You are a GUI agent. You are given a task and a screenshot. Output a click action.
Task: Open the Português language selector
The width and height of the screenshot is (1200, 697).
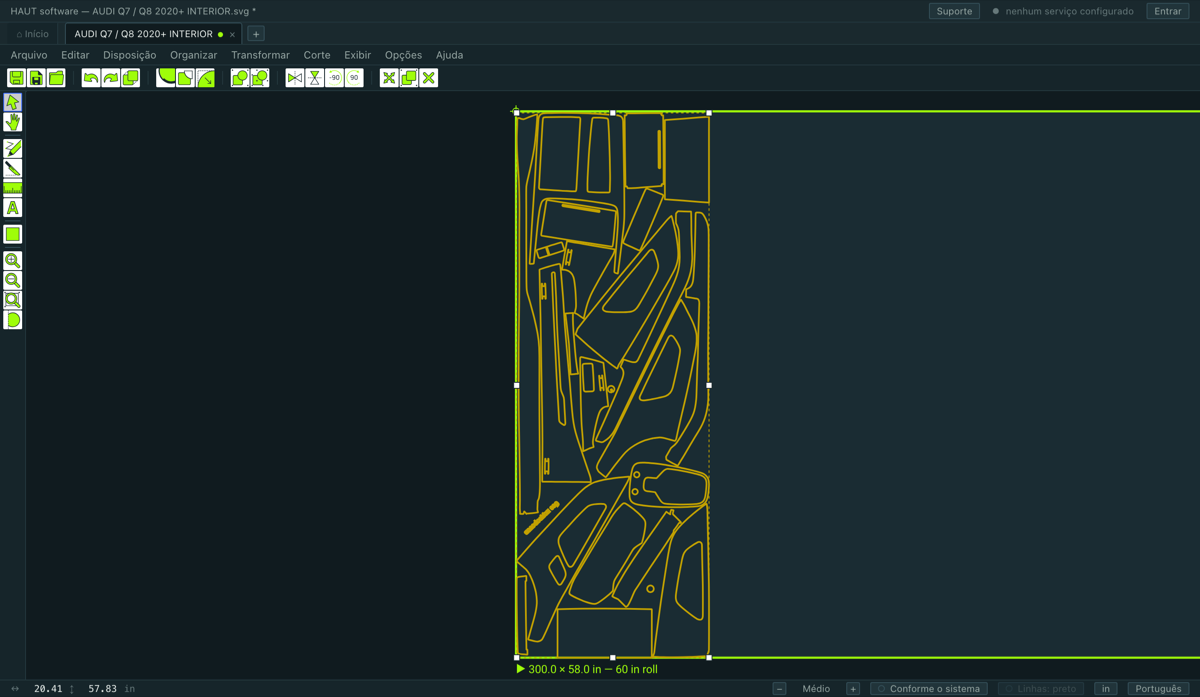(x=1158, y=688)
